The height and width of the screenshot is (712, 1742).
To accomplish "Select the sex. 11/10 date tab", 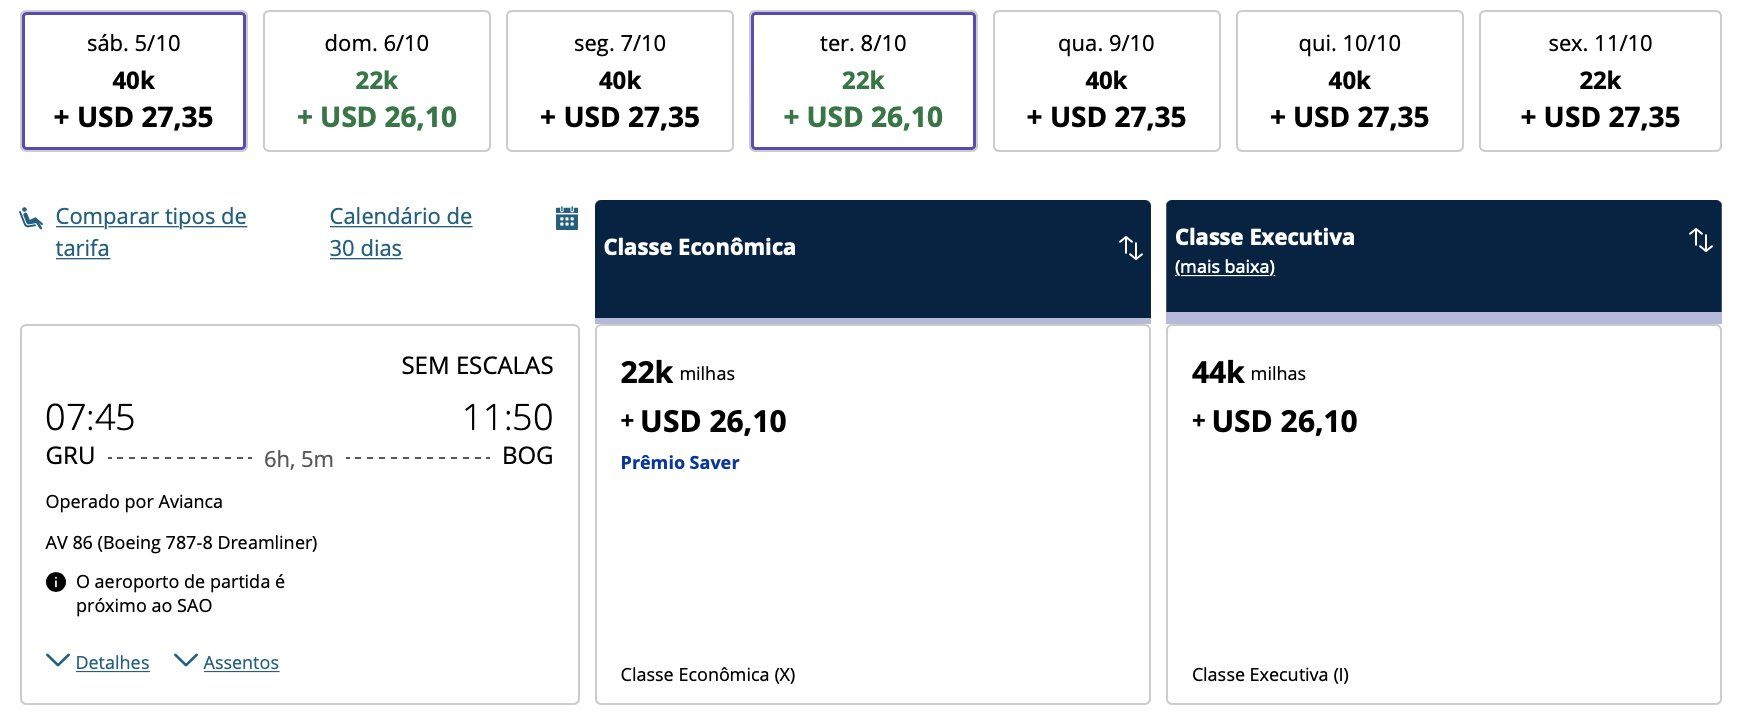I will pyautogui.click(x=1600, y=81).
